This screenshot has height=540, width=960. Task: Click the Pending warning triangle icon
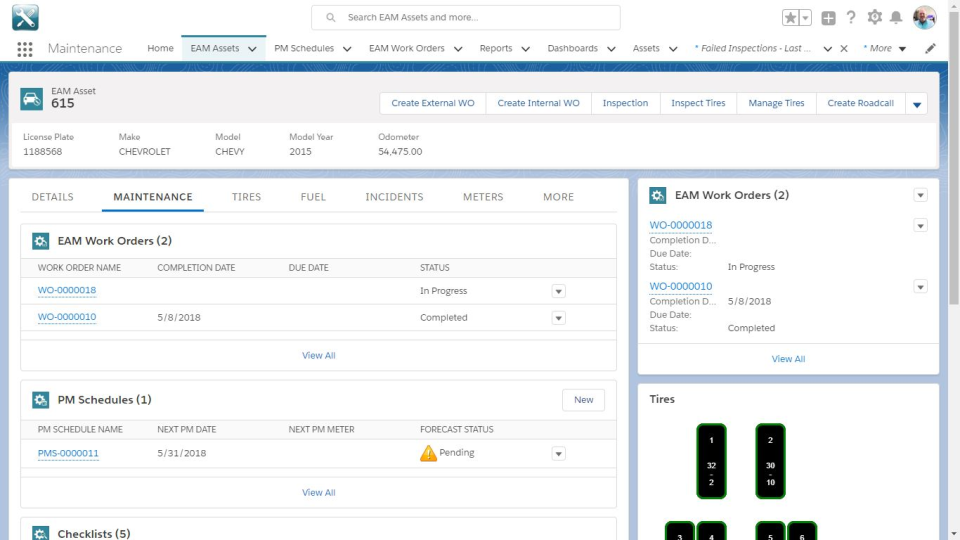coord(428,453)
